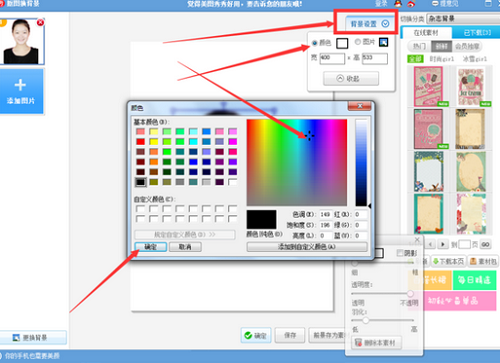
Task: Collapse the panel with 收起 button
Action: tap(351, 79)
